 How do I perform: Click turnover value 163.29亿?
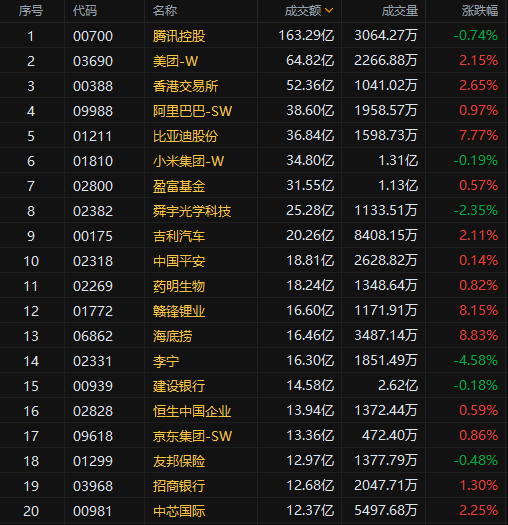(306, 35)
